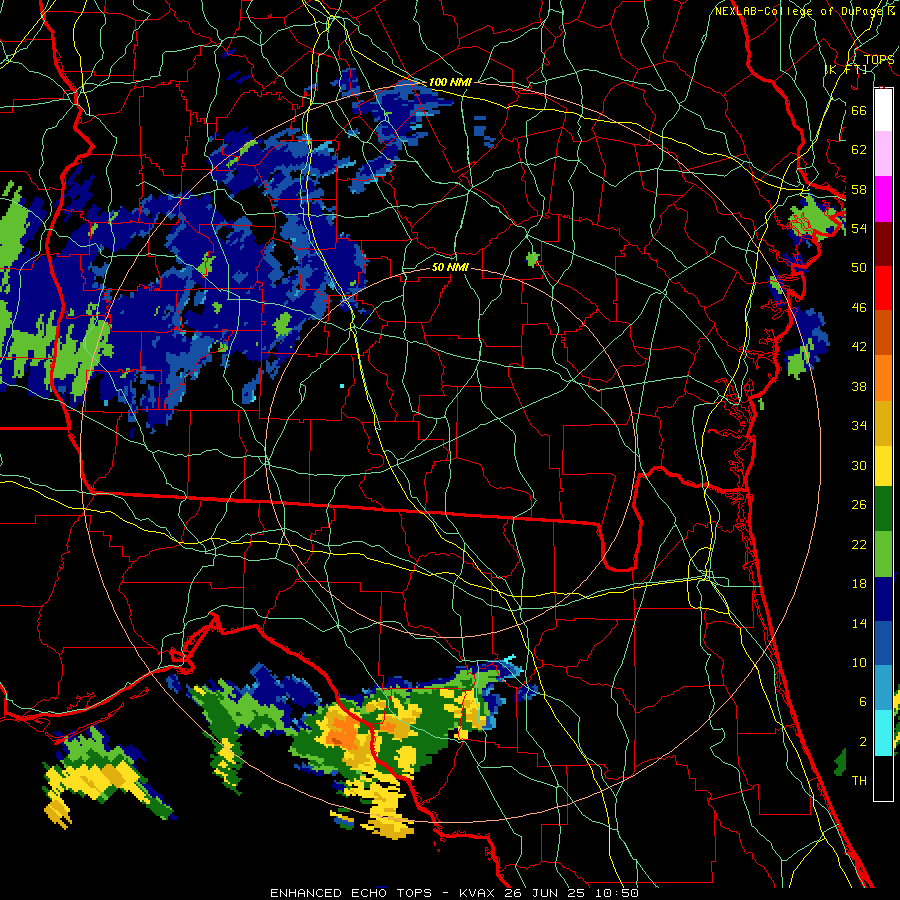The image size is (900, 900).
Task: Click the cyan 6 kft legend swatch
Action: point(883,733)
